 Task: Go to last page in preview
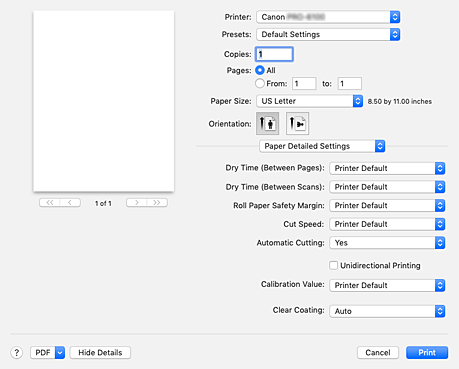(157, 203)
